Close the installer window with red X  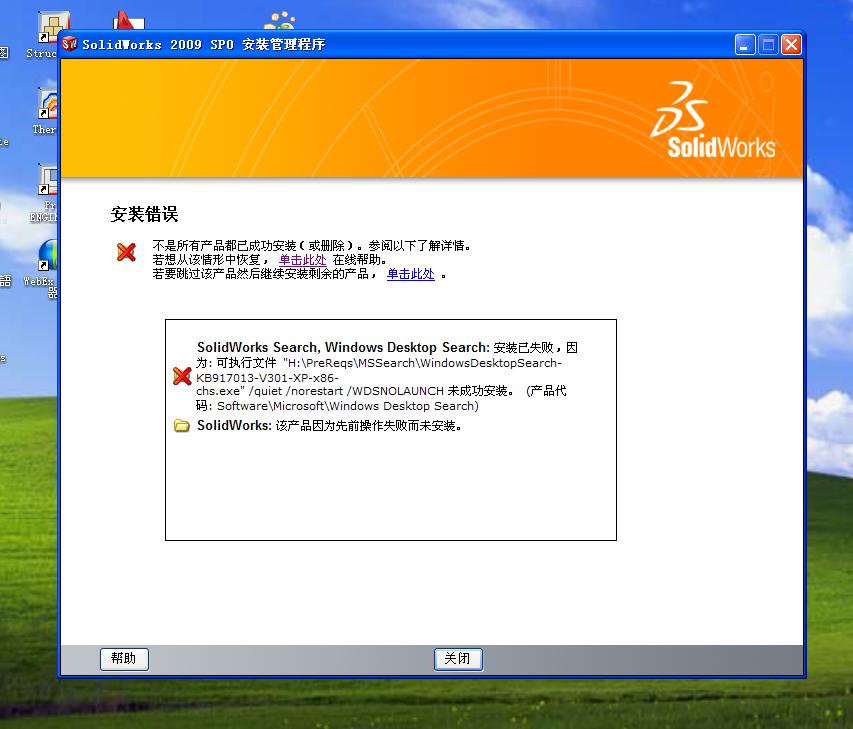pyautogui.click(x=791, y=45)
